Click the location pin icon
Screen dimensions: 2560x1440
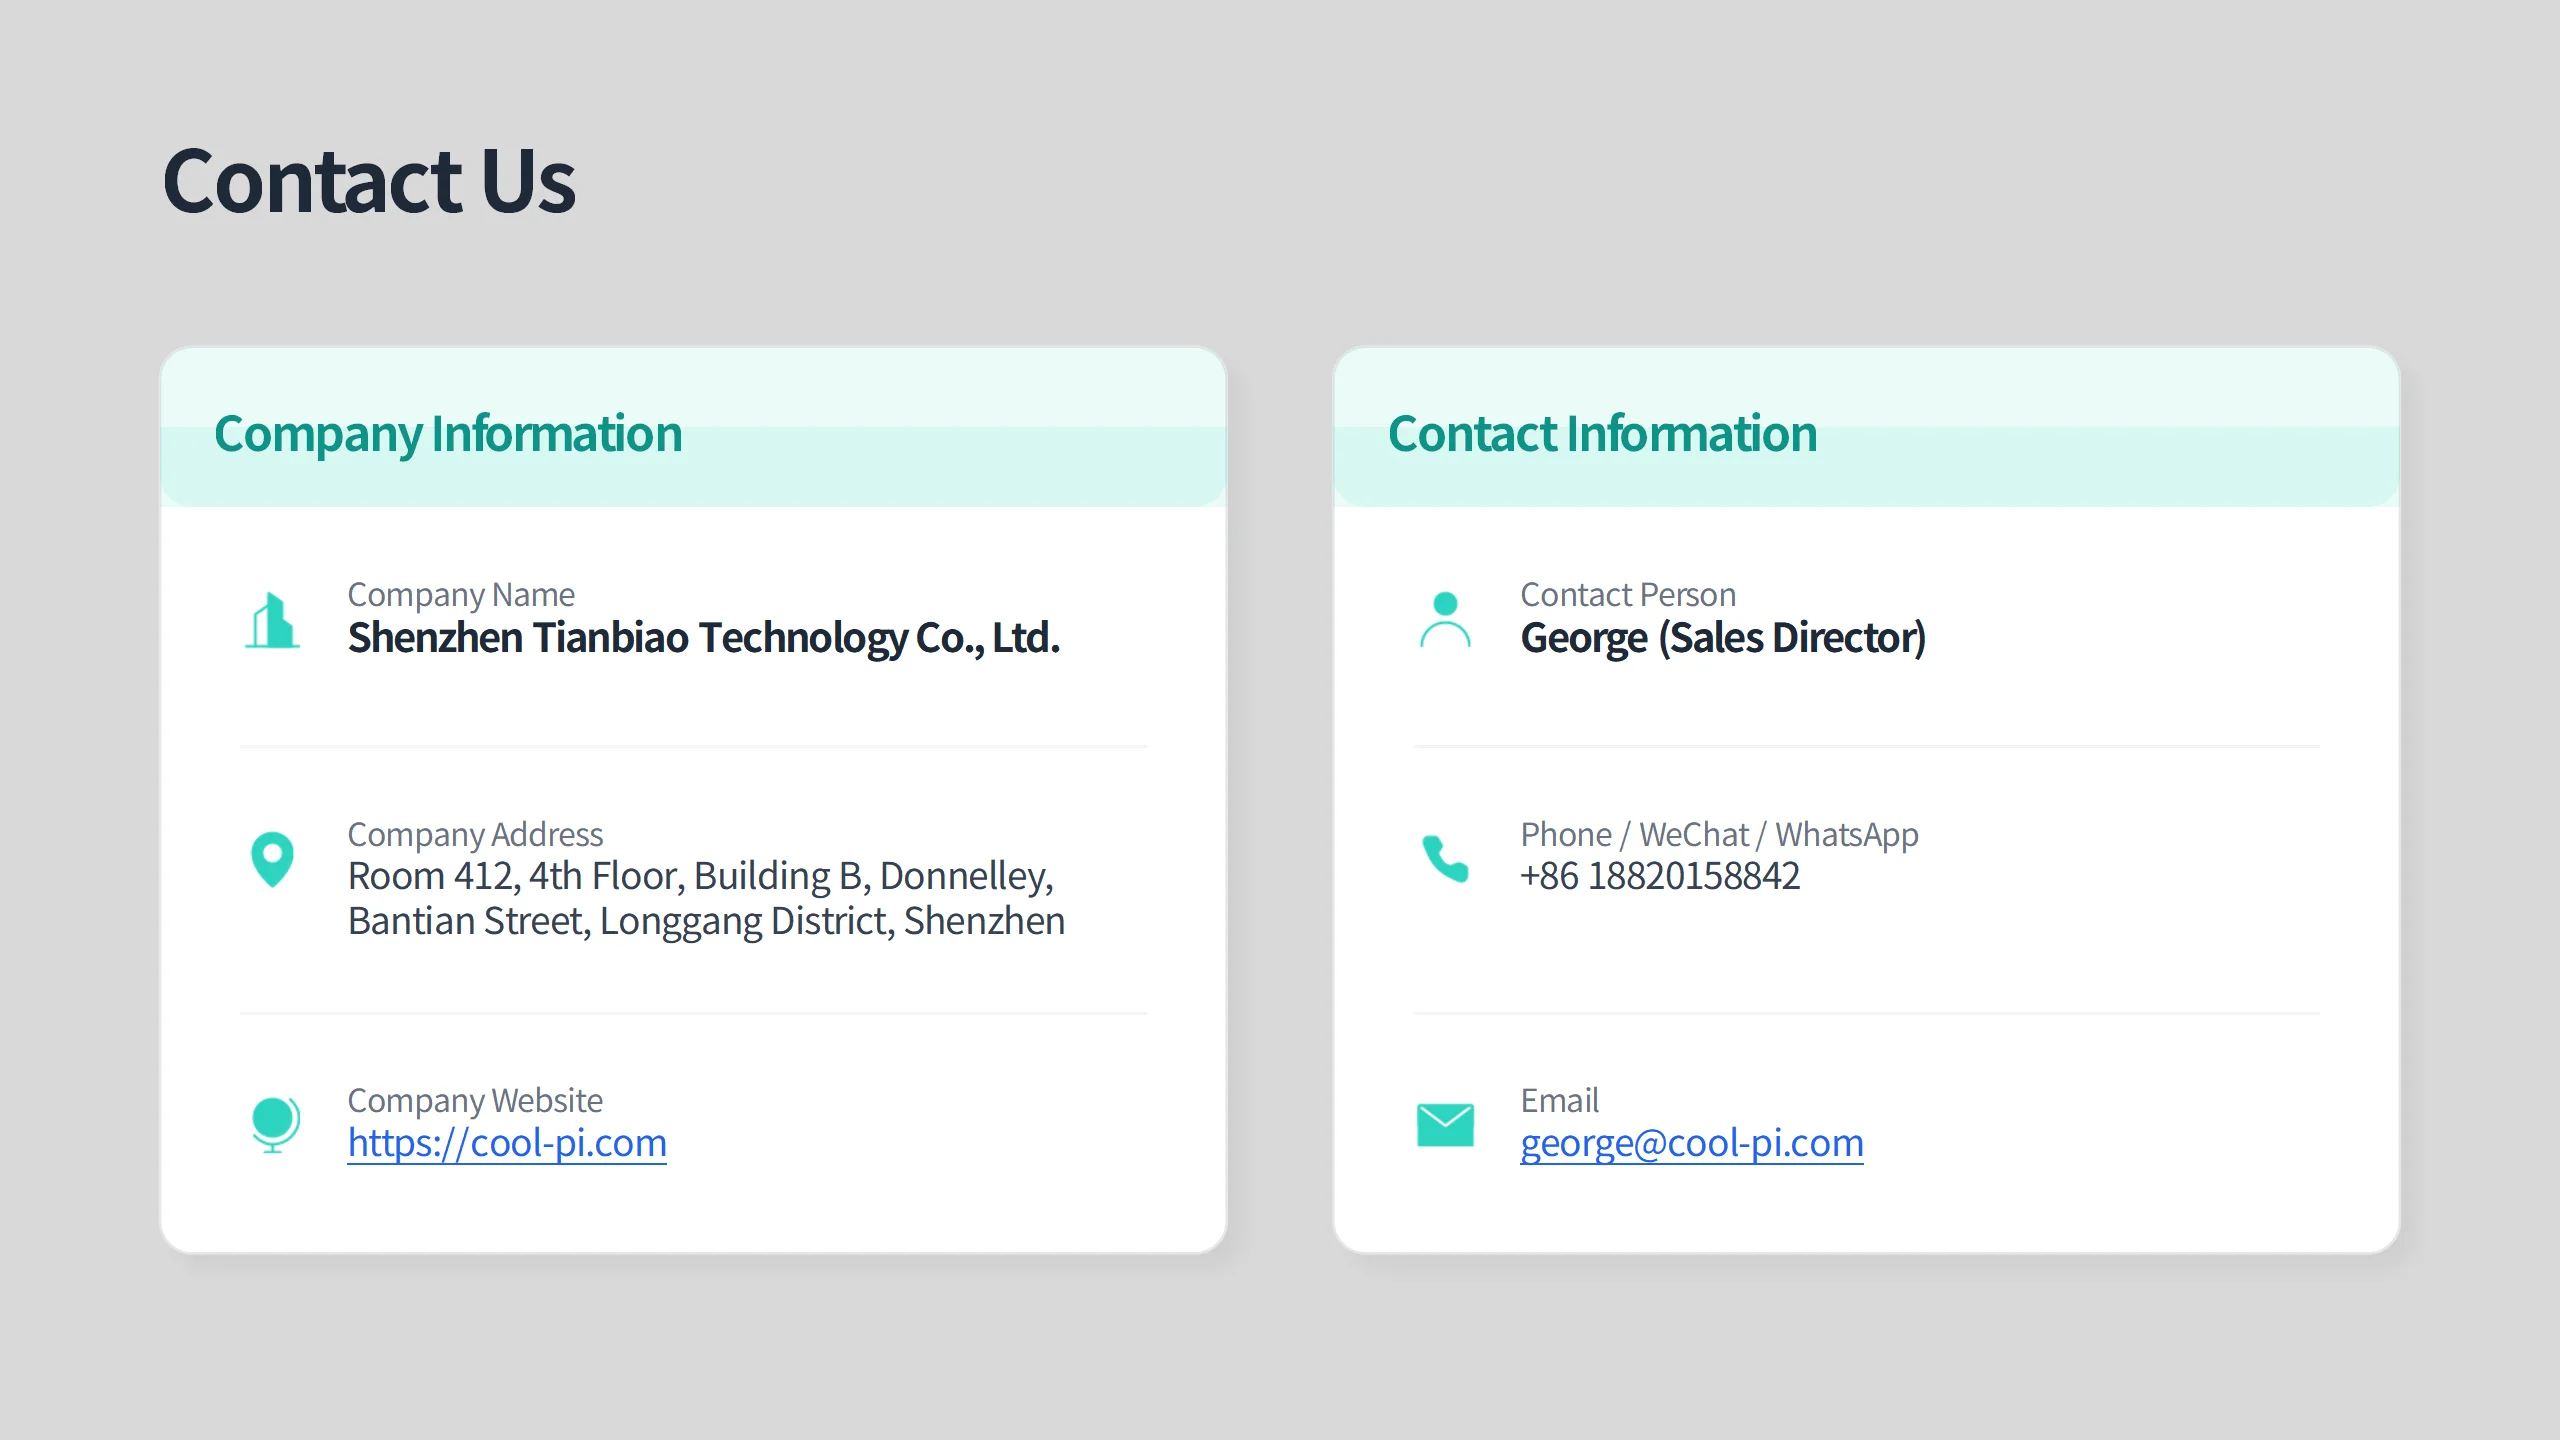pos(272,859)
